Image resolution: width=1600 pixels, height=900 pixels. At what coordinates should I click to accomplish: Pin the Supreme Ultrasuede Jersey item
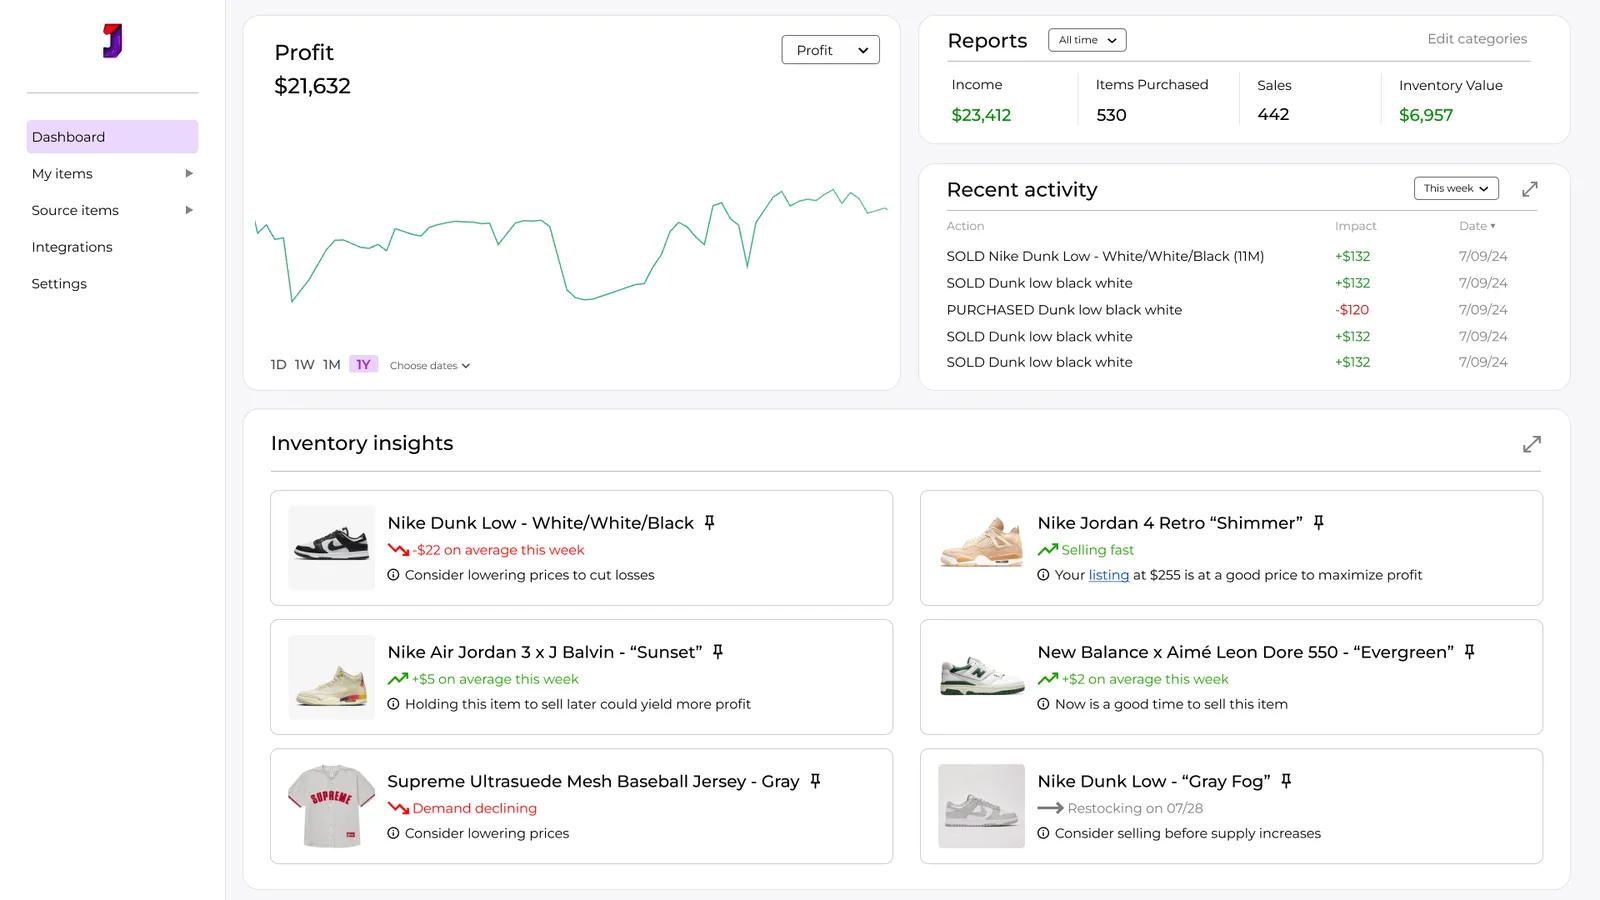(815, 780)
